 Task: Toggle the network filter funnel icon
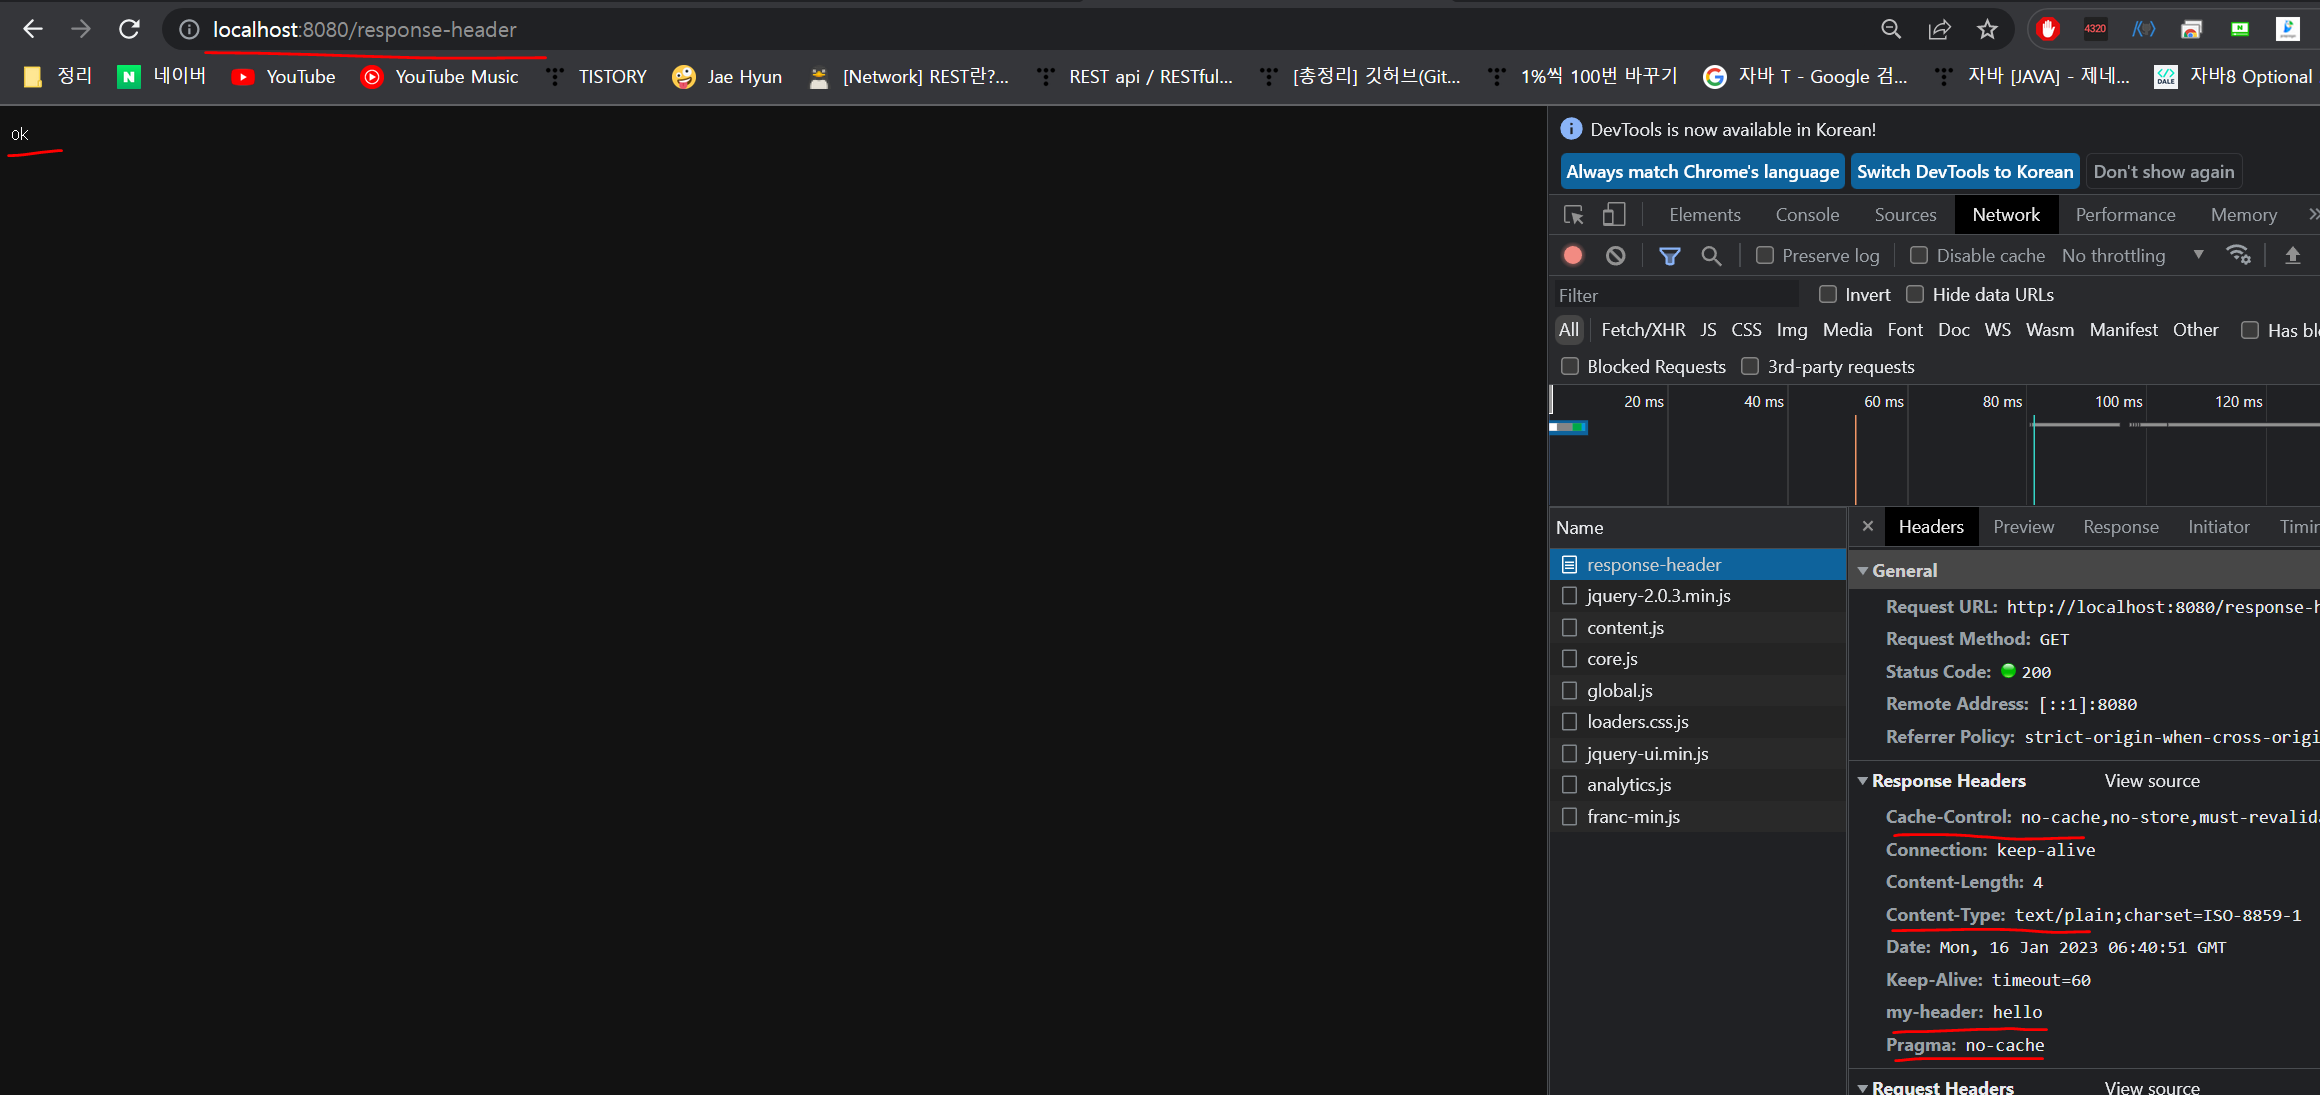tap(1669, 256)
